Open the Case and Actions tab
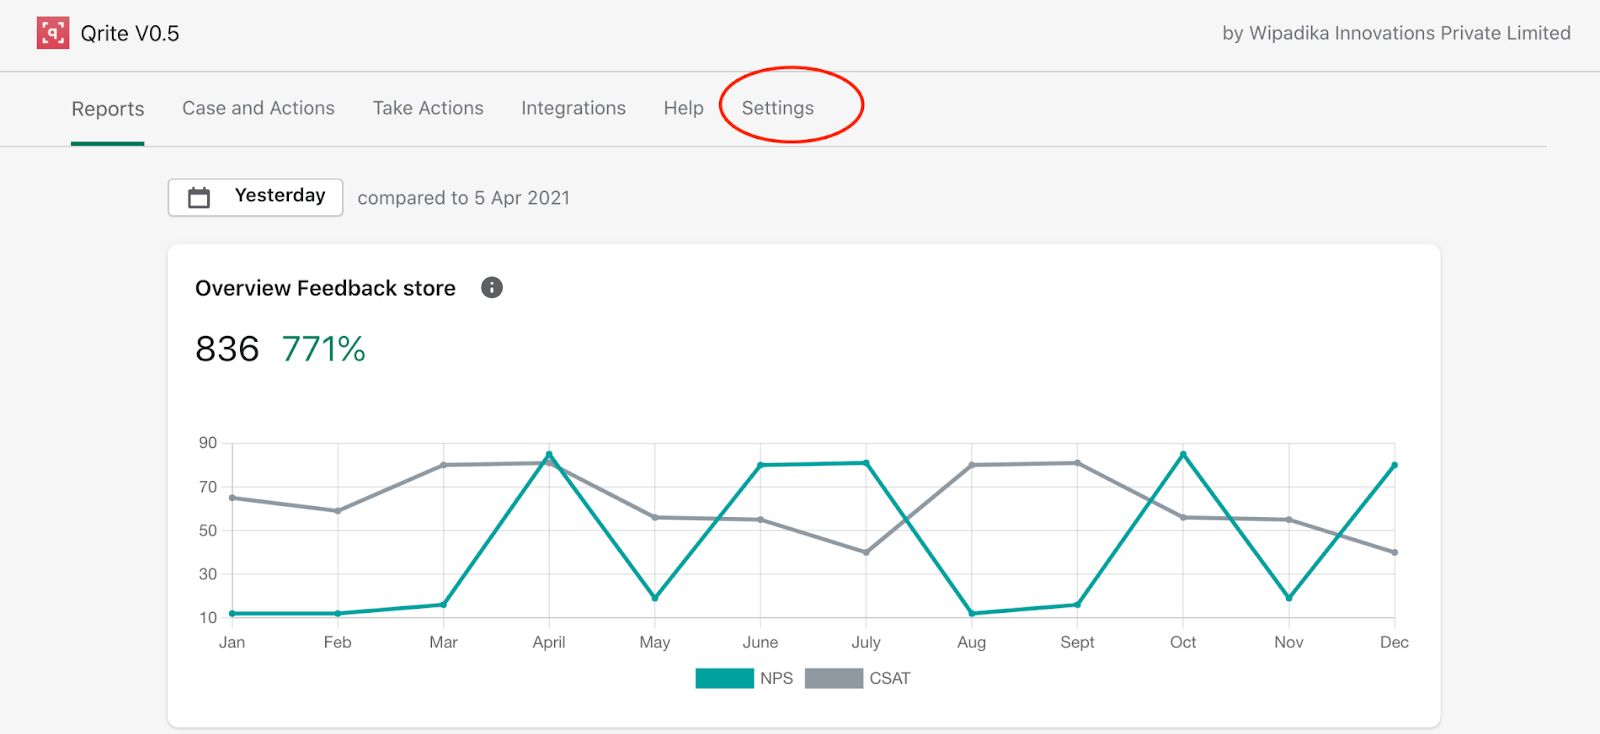 pyautogui.click(x=258, y=108)
